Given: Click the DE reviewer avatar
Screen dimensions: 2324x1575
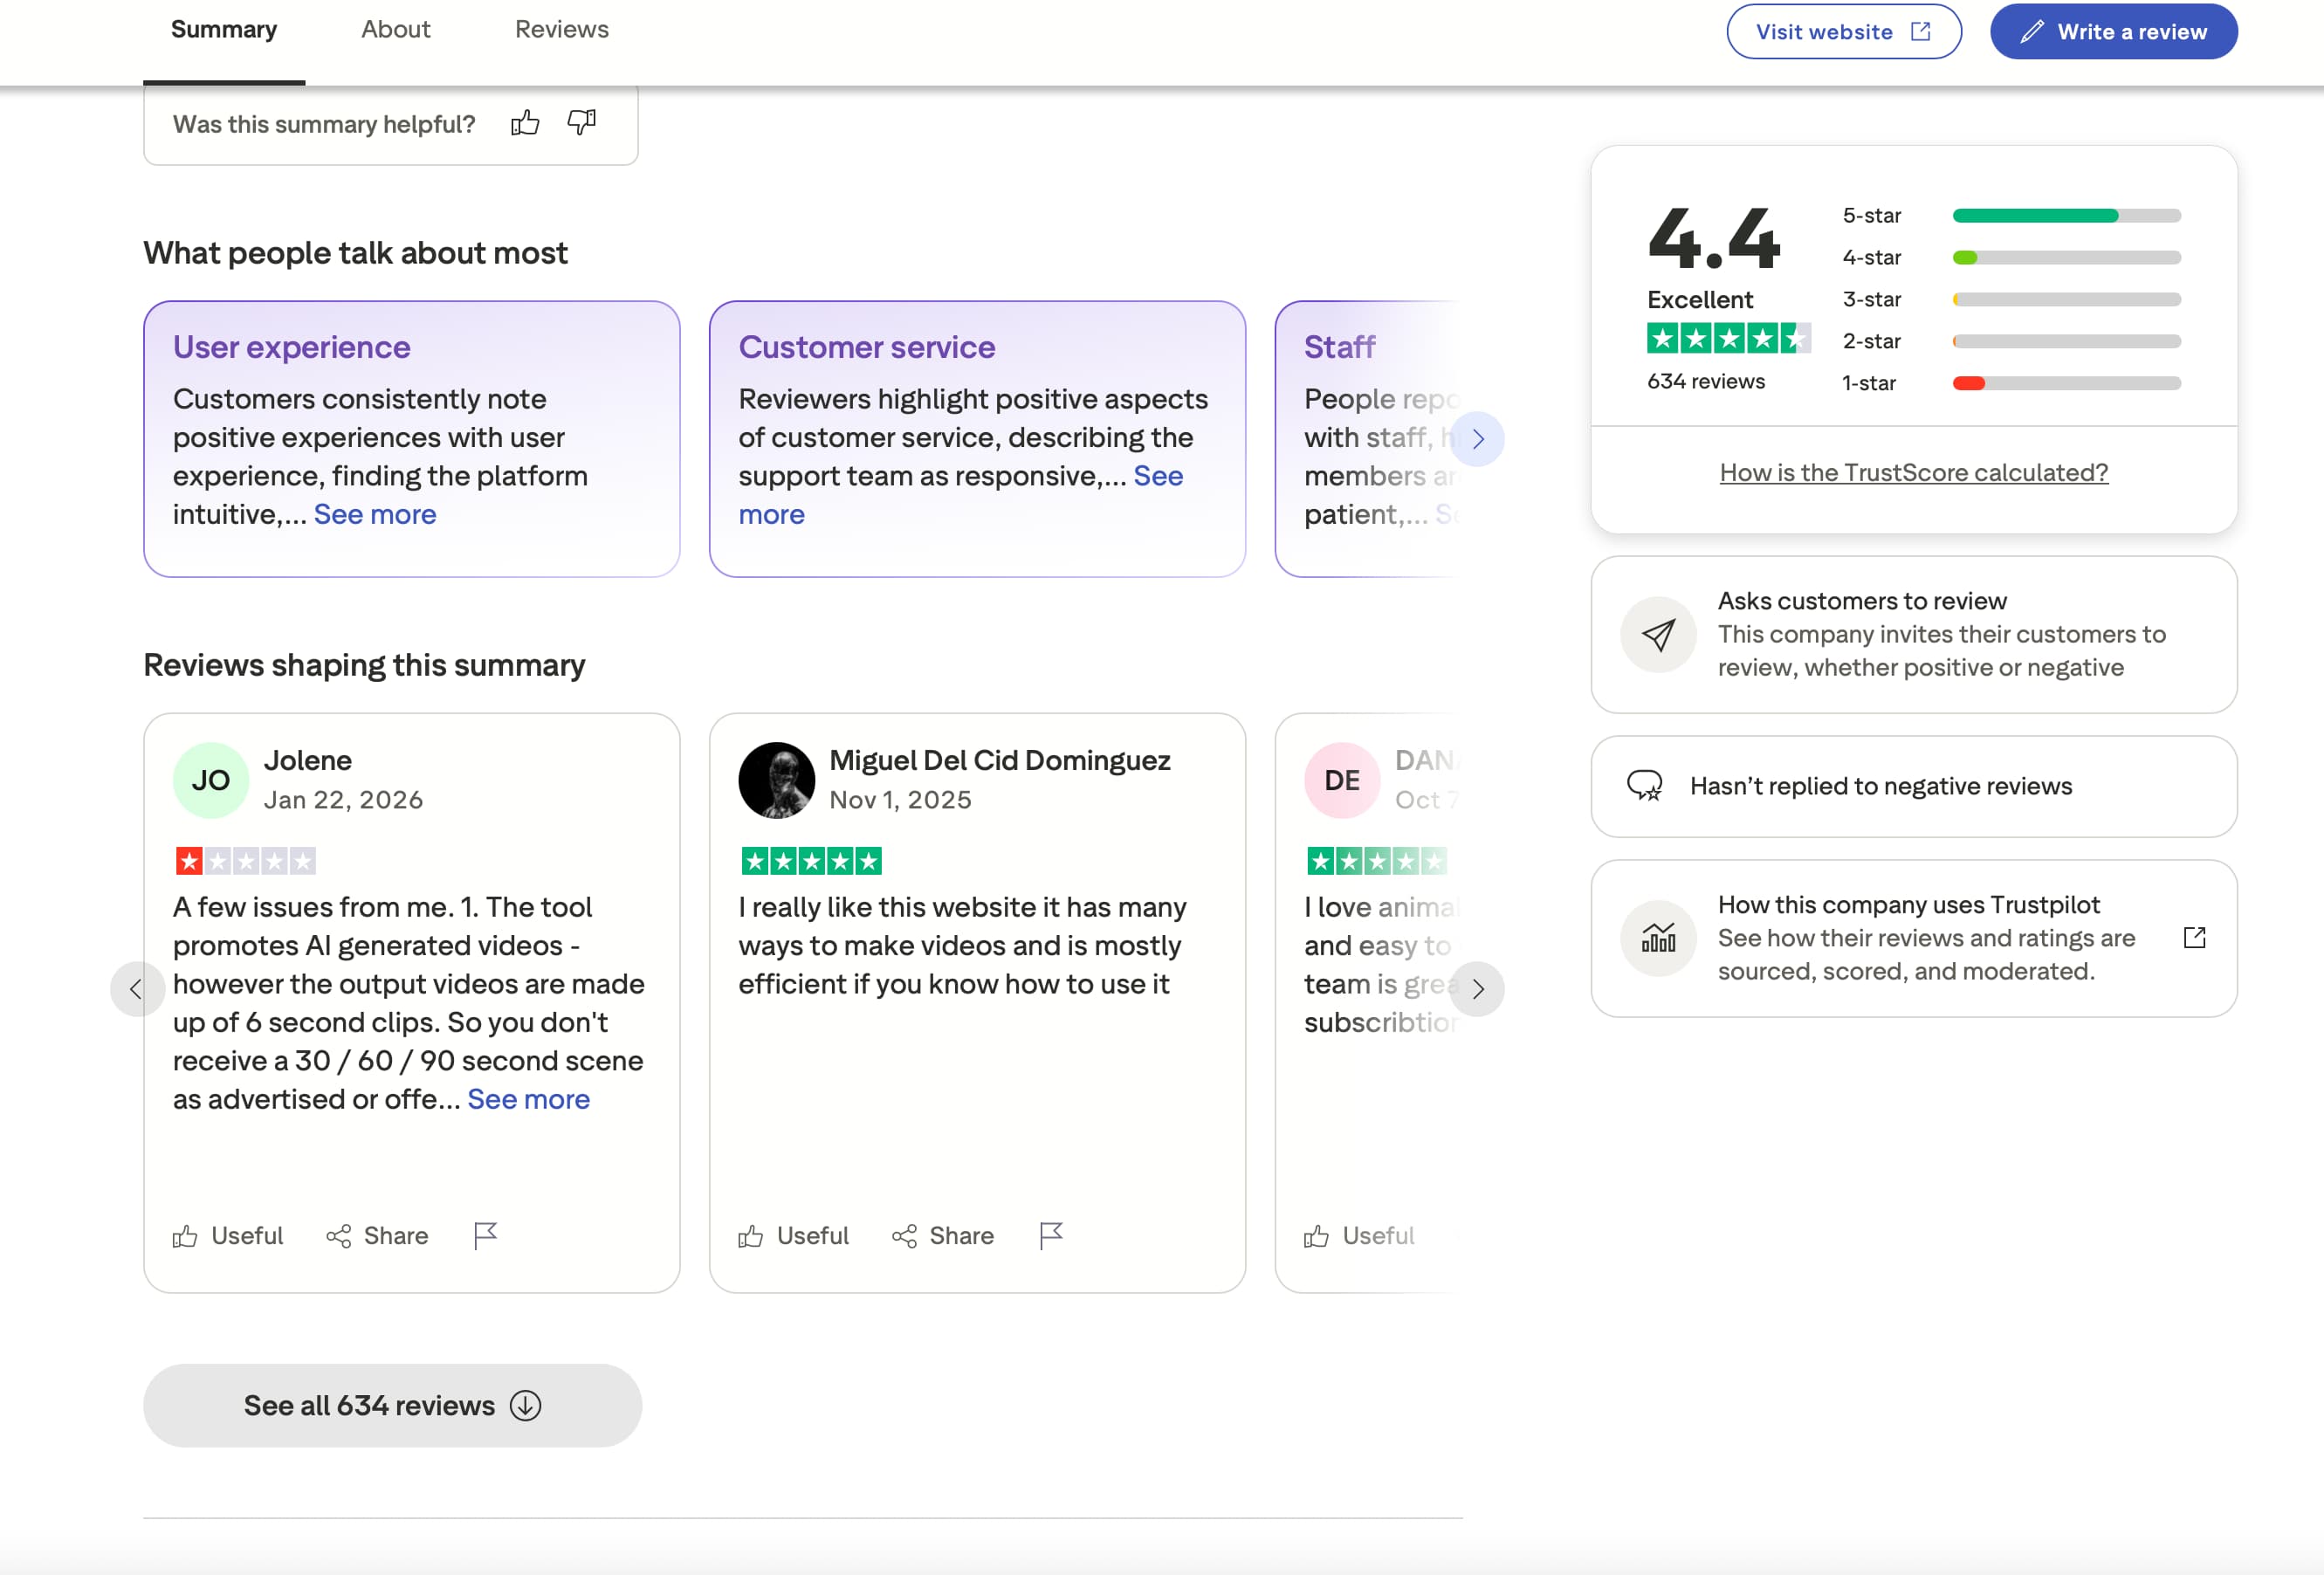Looking at the screenshot, I should point(1342,780).
